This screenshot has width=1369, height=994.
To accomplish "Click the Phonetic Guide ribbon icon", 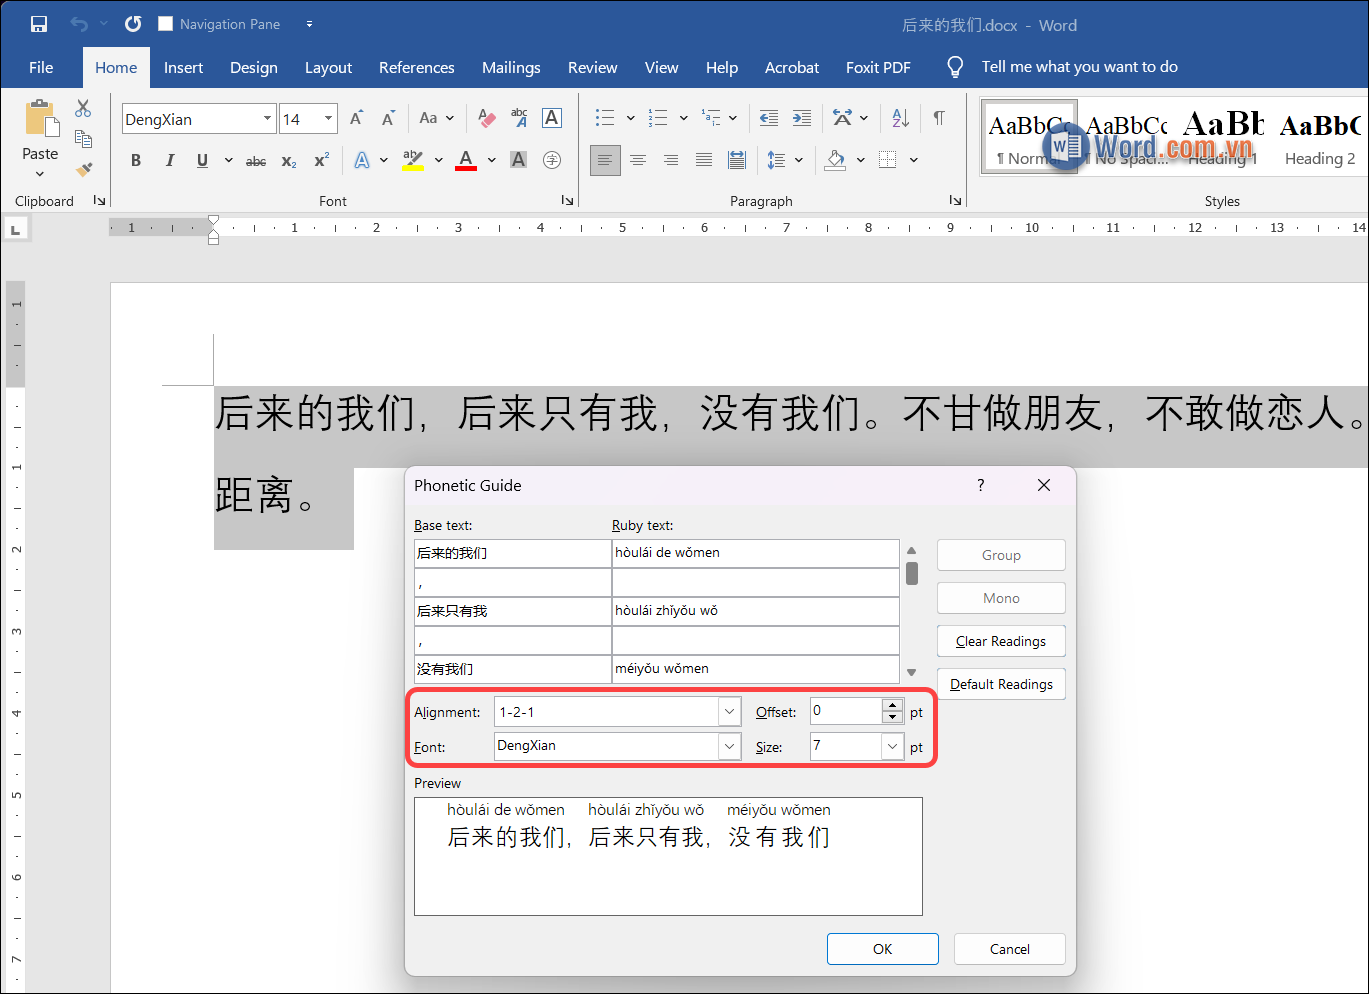I will point(519,118).
